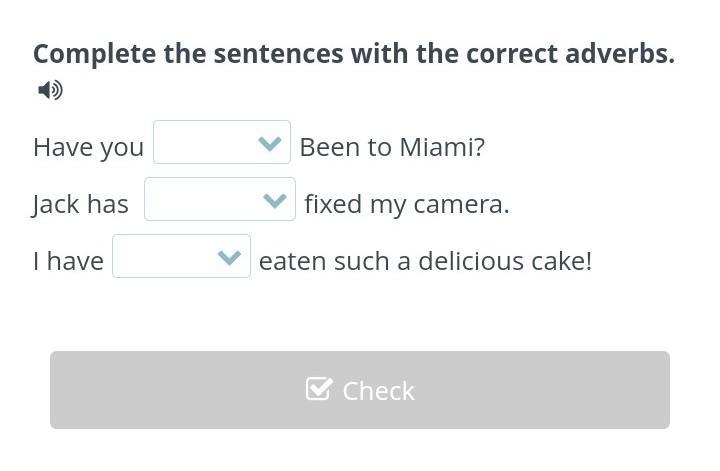Screen dimensions: 720x471
Task: Click the text "Been to Miami?"
Action: [392, 147]
